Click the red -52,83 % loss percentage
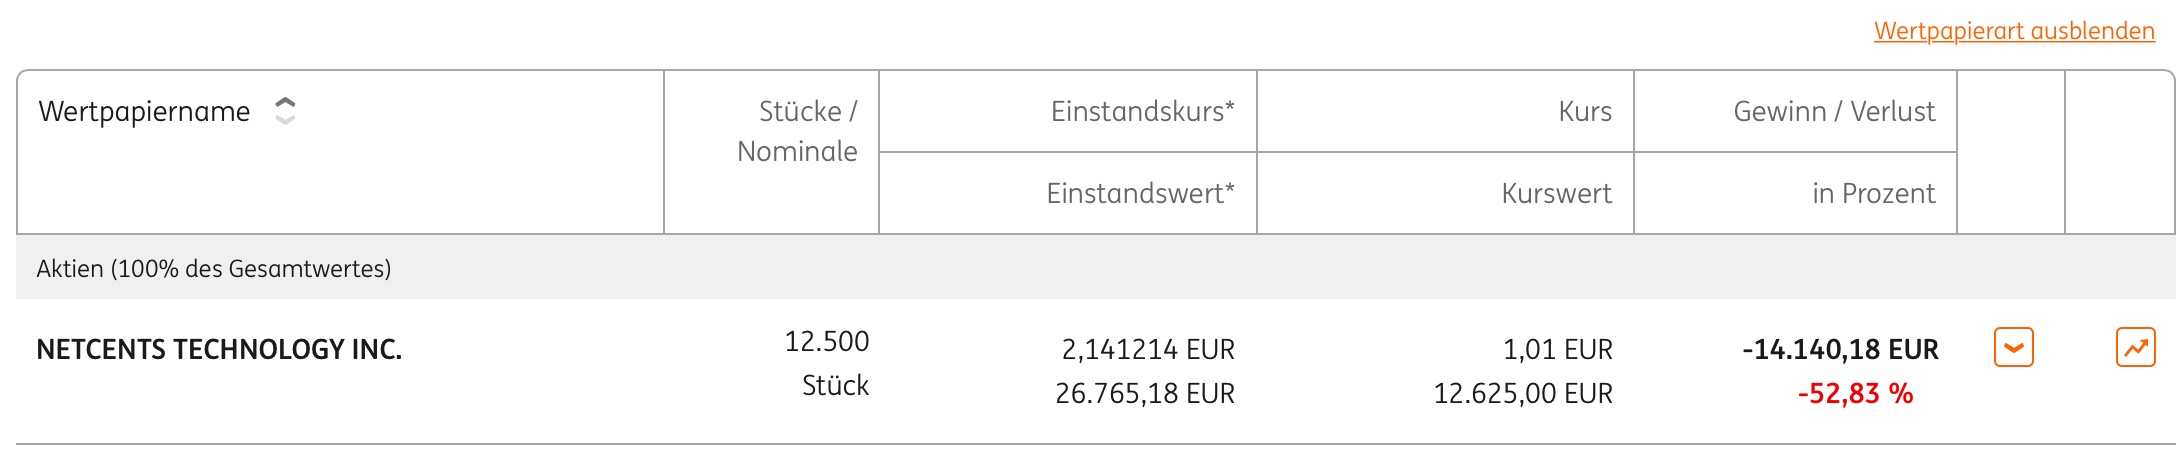Screen dimensions: 2176x453 pos(1854,393)
